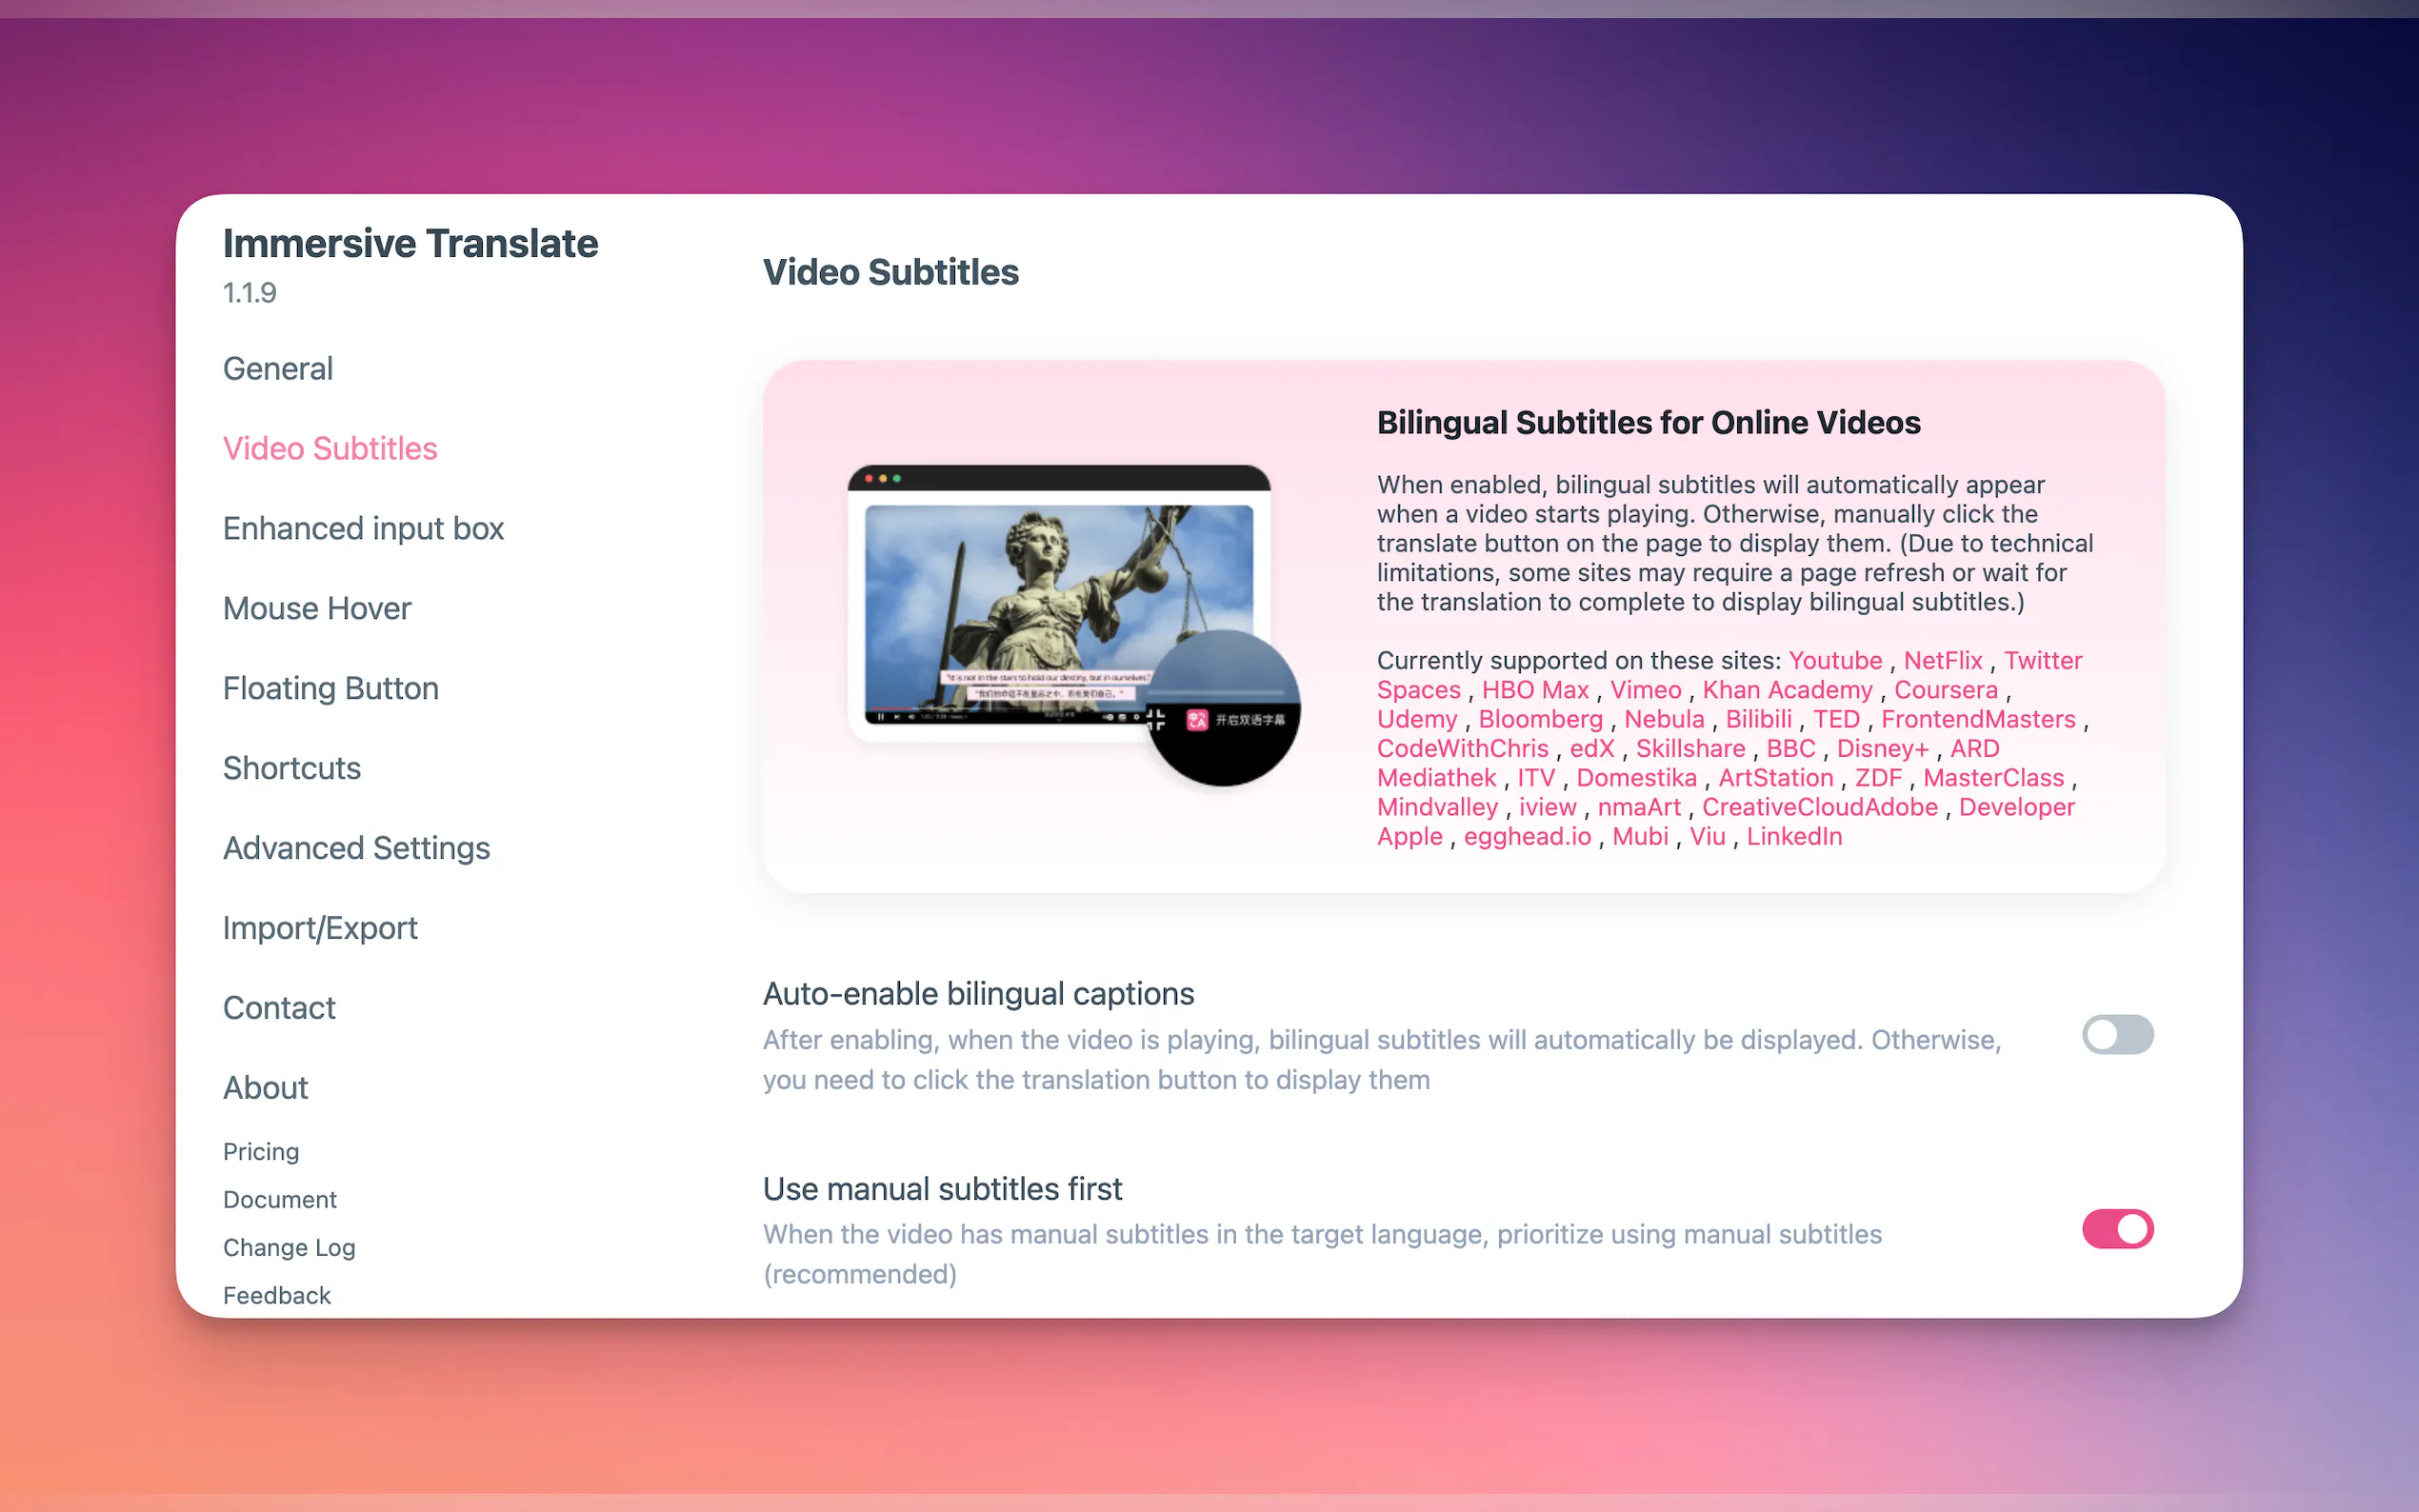Click the Khan Academy site link
This screenshot has width=2419, height=1512.
[1787, 690]
